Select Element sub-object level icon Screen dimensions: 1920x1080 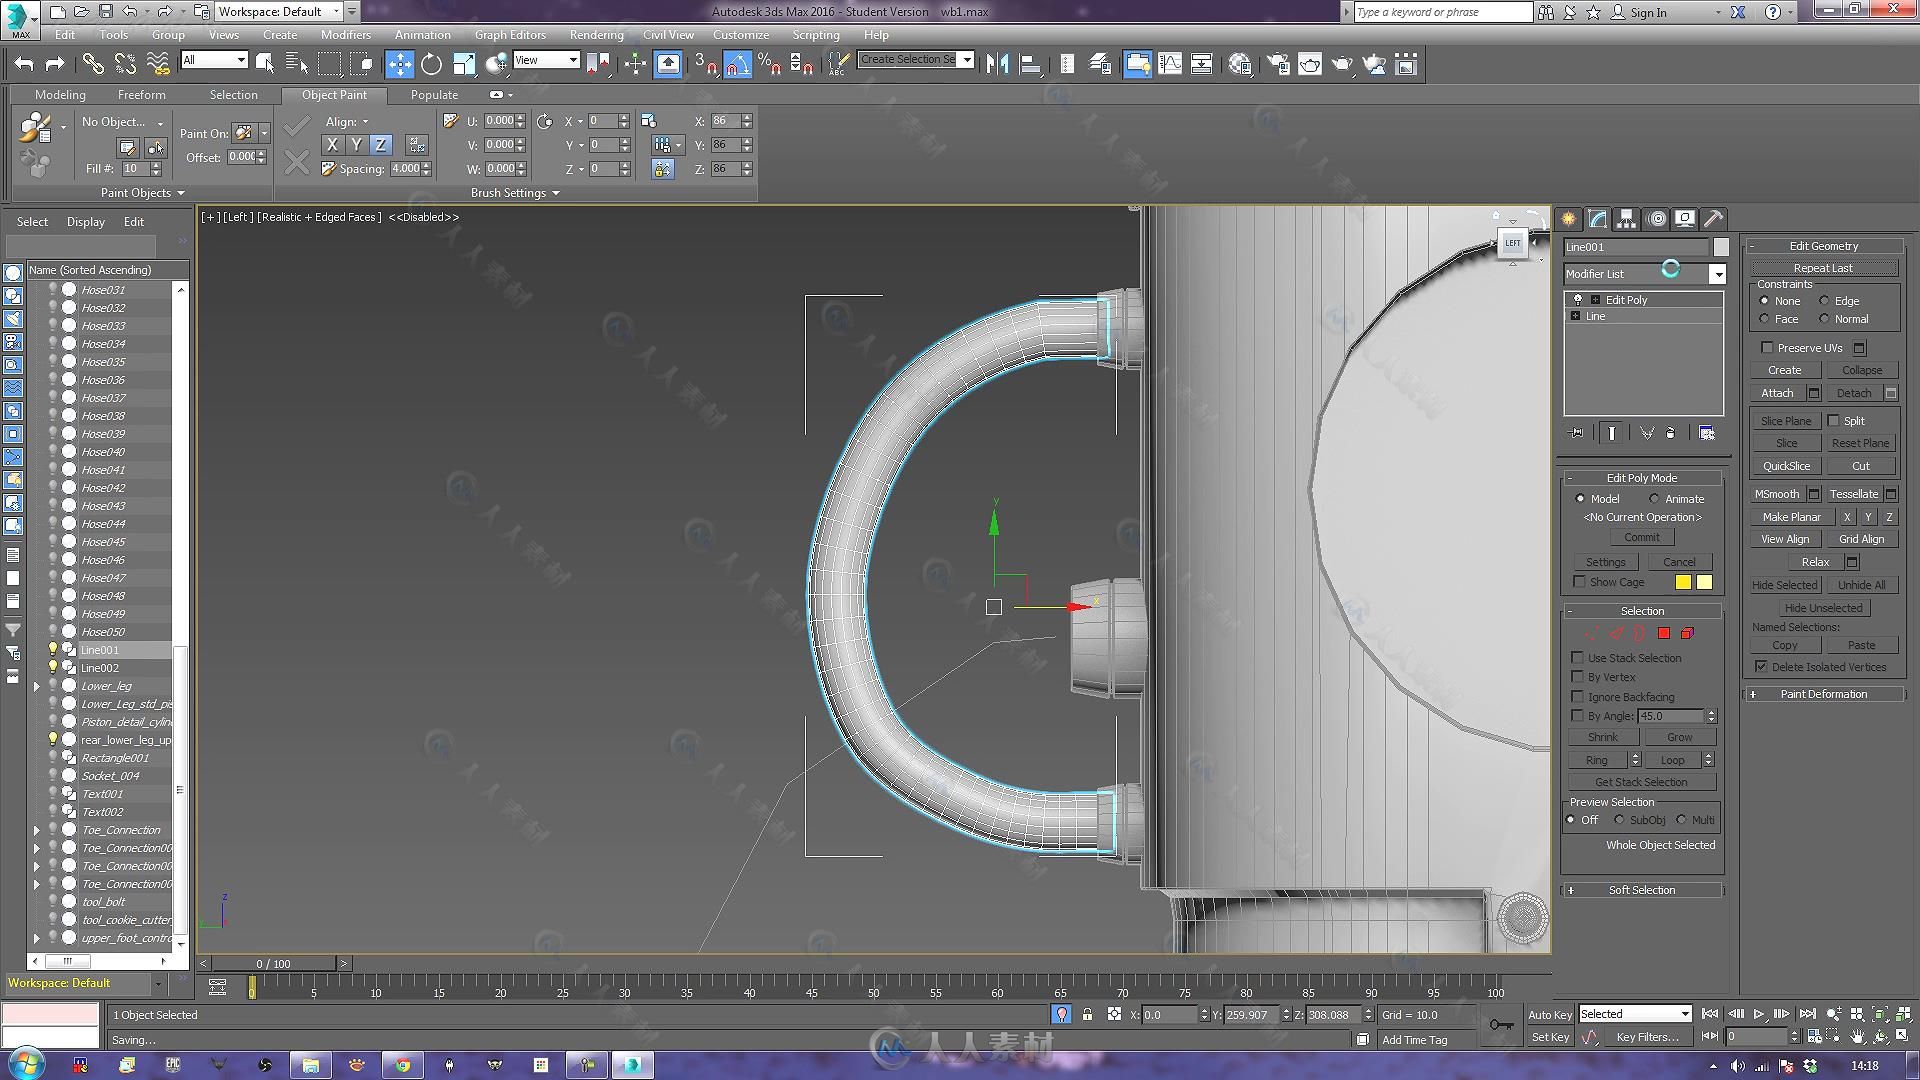1687,633
